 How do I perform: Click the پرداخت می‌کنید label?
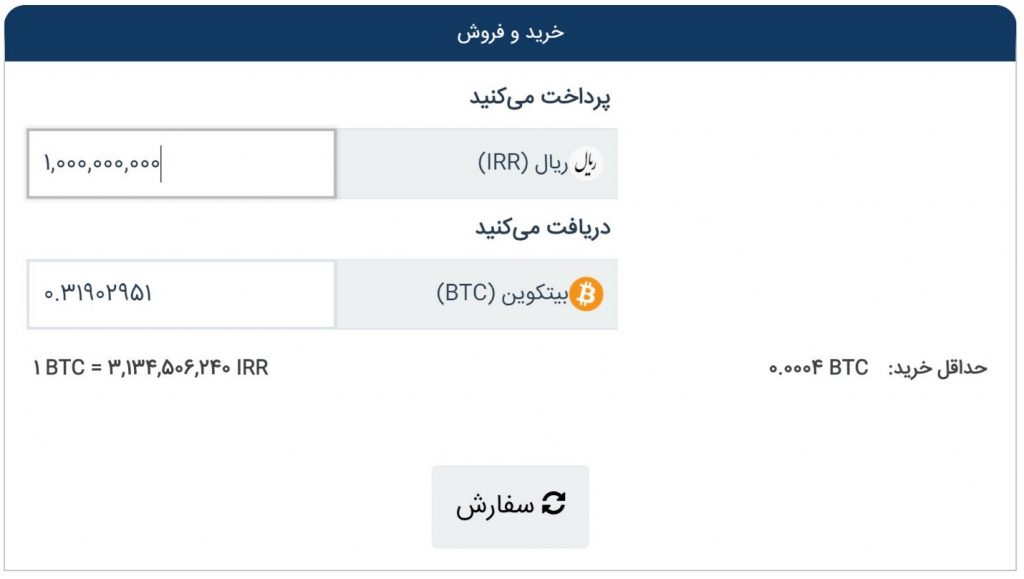(540, 98)
